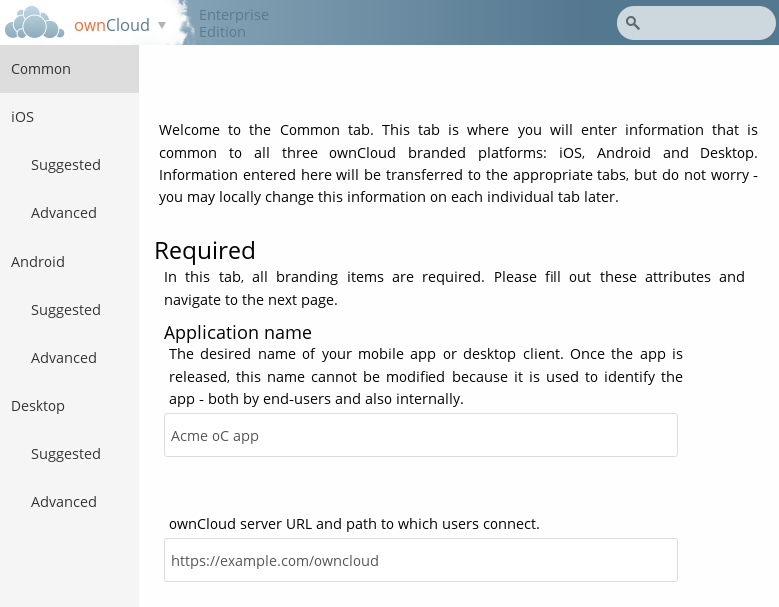Show Advanced options under Desktop
This screenshot has height=607, width=779.
click(64, 502)
